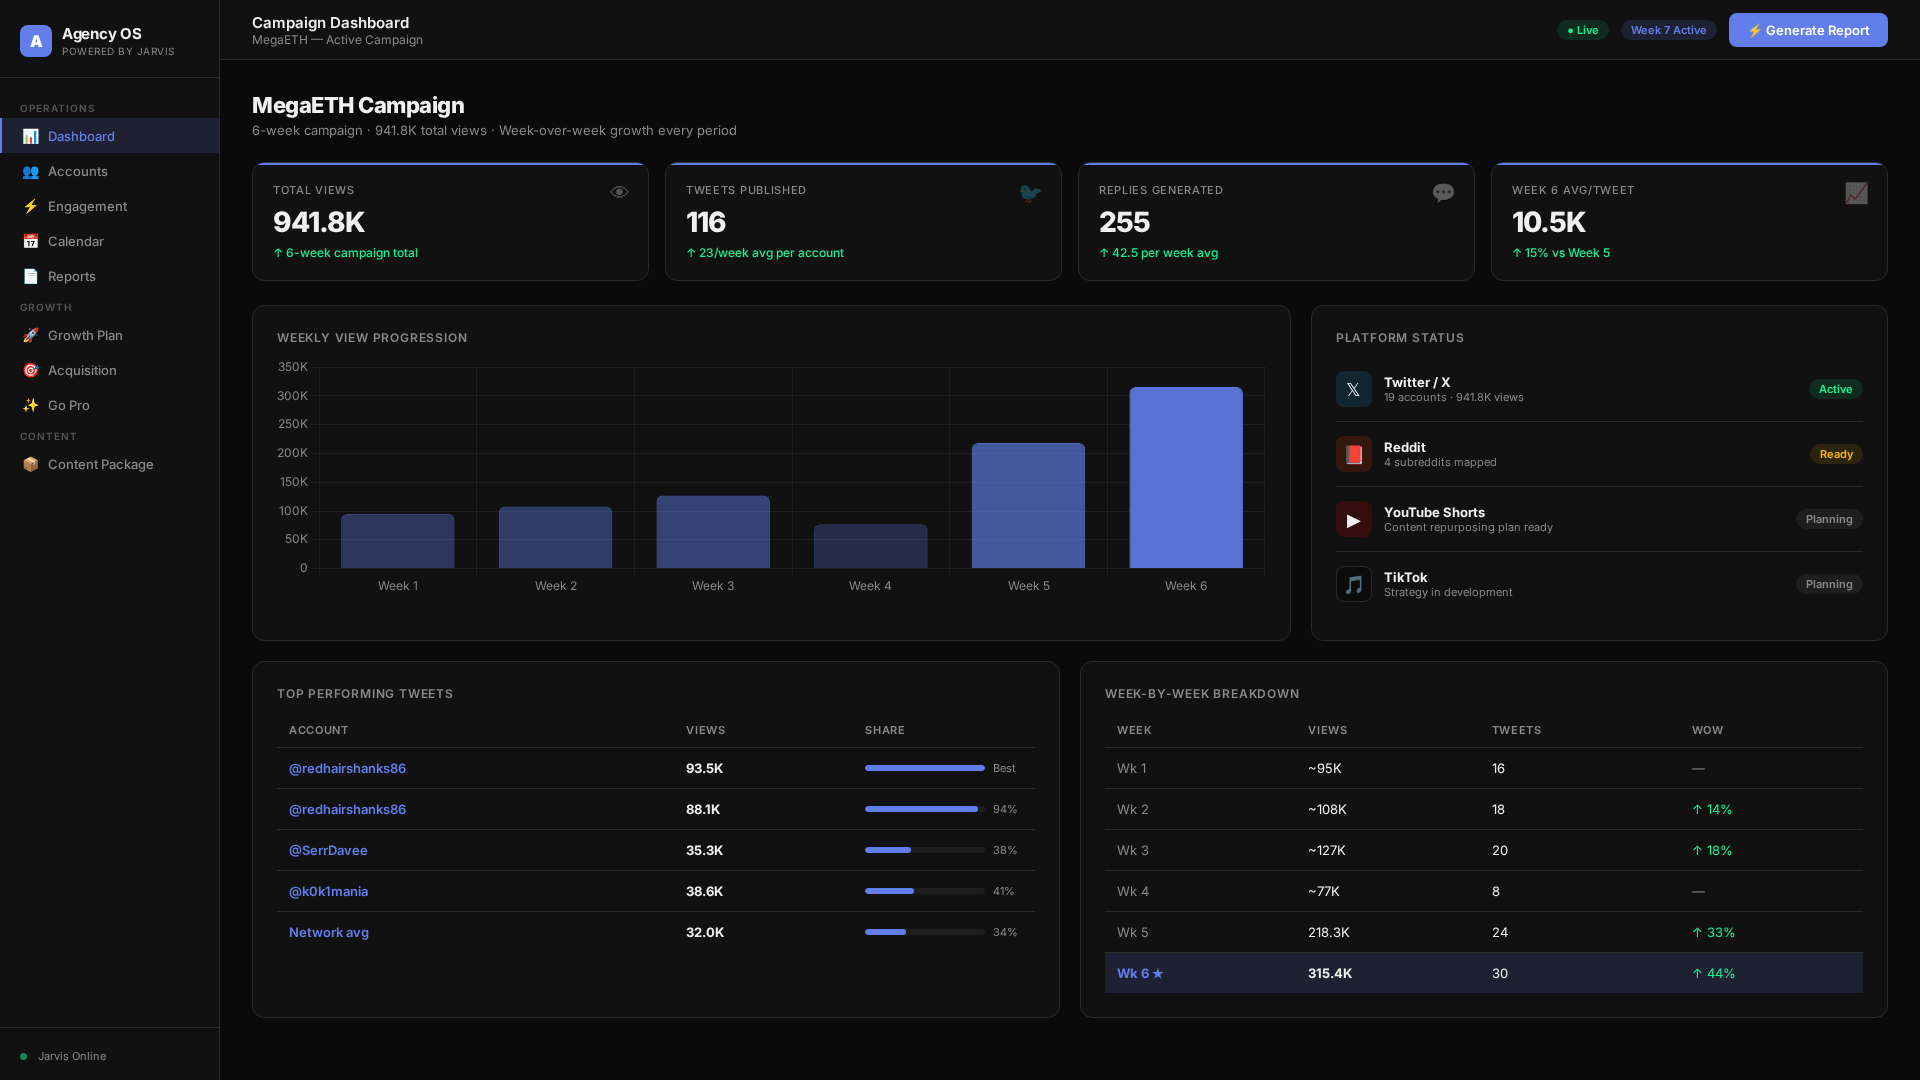This screenshot has height=1080, width=1920.
Task: Click the 14% WoW value for Wk 2
Action: pyautogui.click(x=1712, y=809)
